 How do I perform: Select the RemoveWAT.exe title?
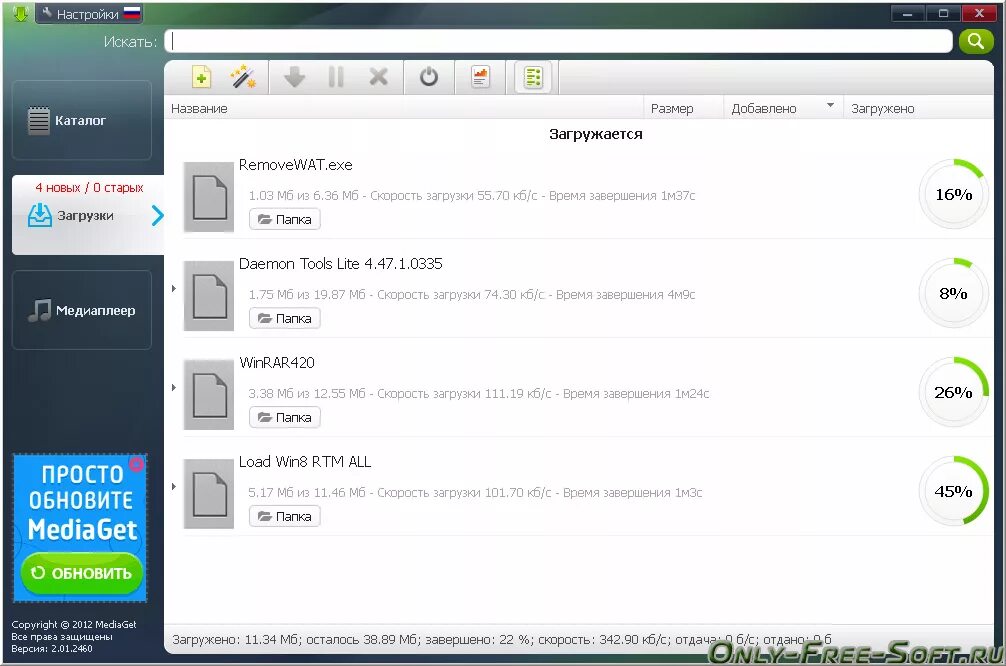click(296, 165)
